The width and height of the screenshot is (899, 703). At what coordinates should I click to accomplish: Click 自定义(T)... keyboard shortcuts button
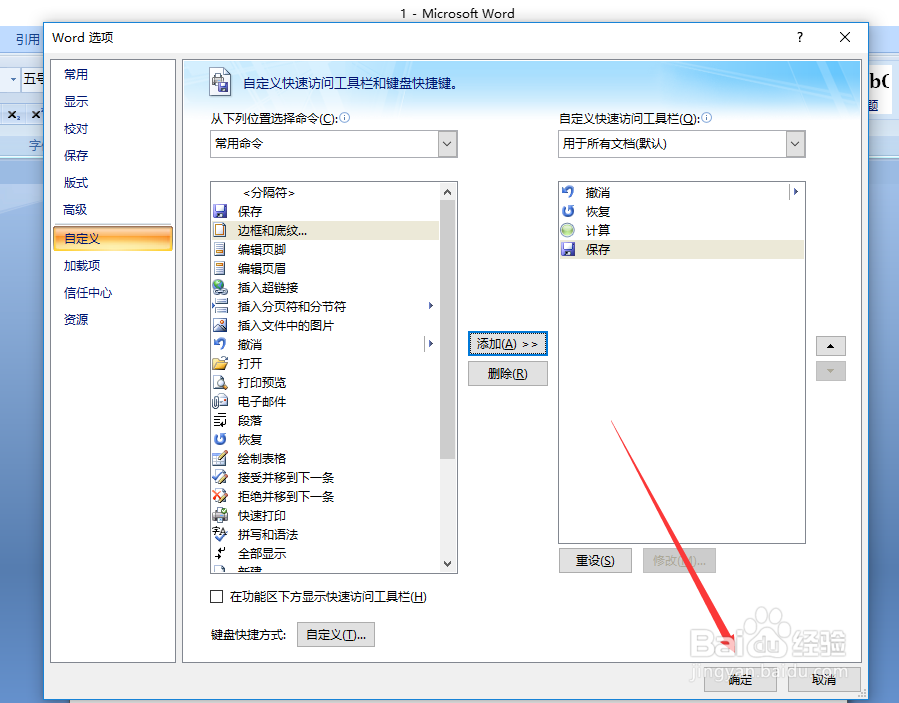coord(335,635)
